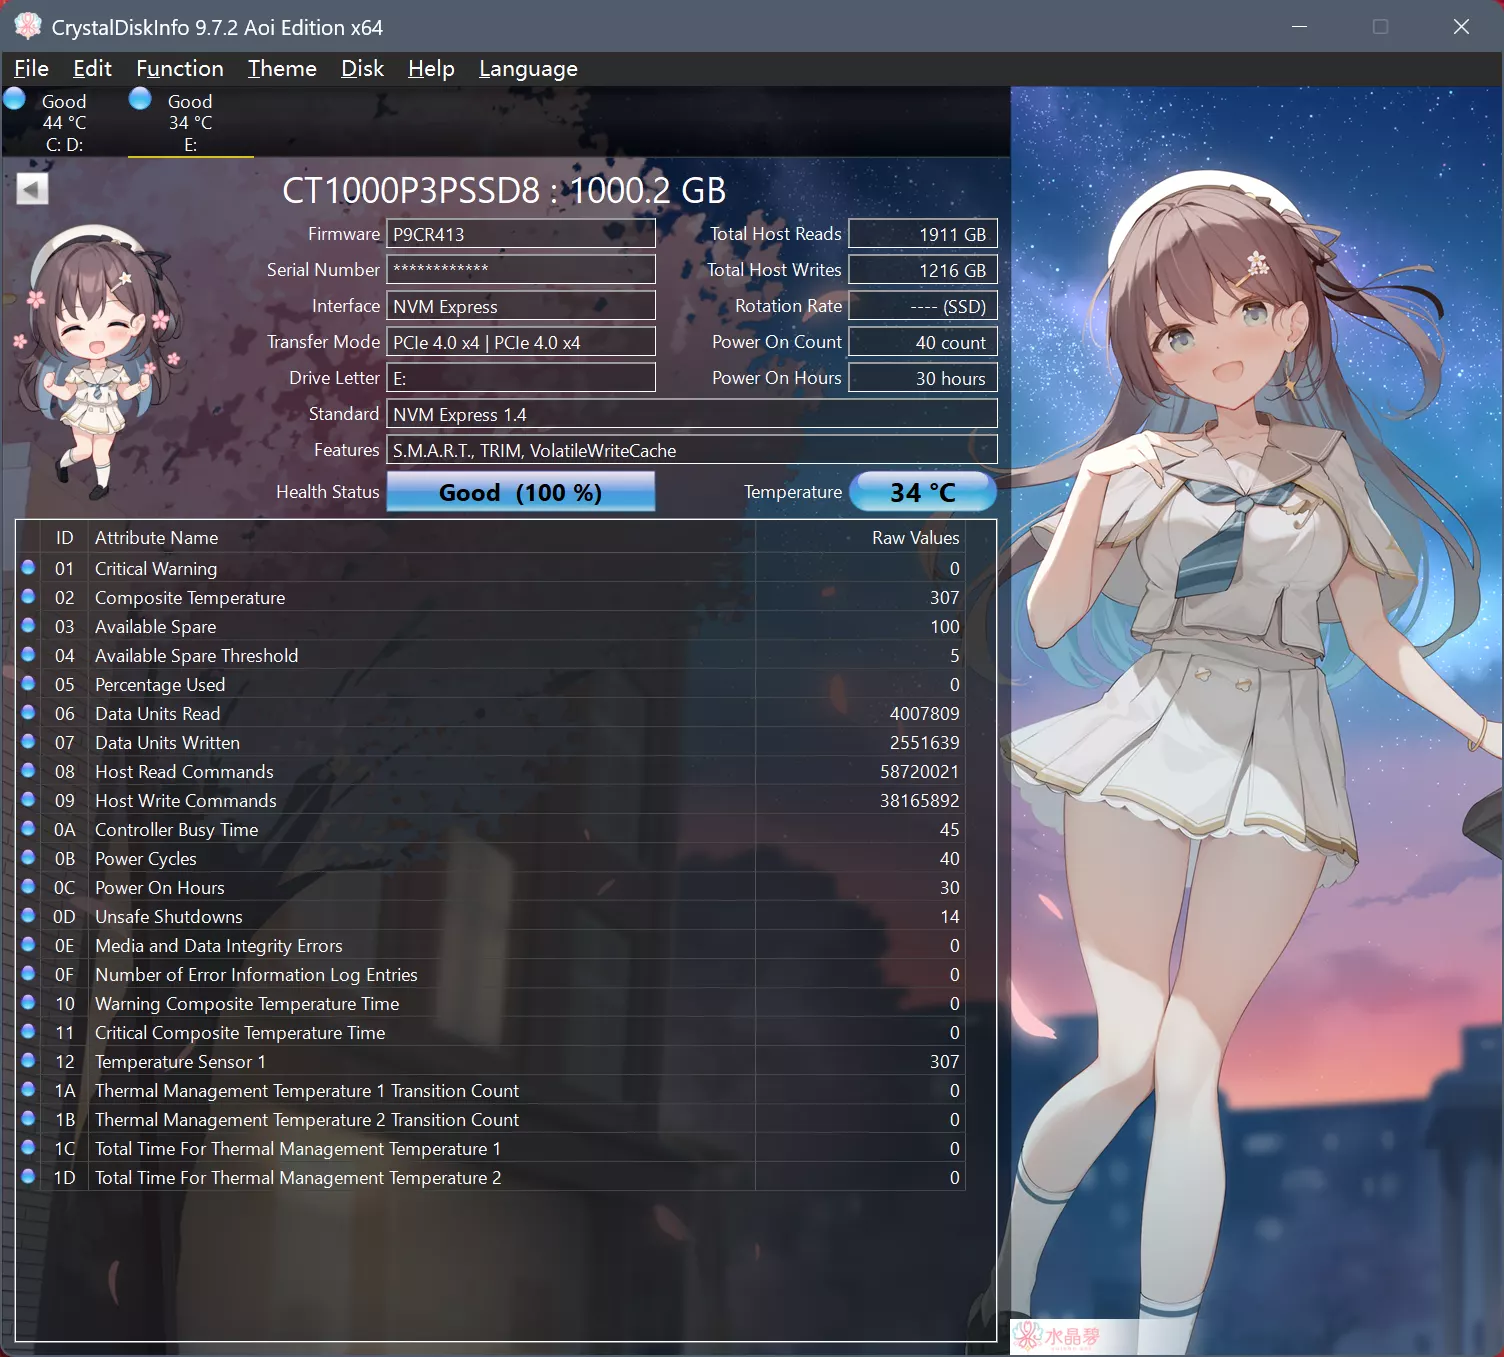This screenshot has height=1357, width=1504.
Task: Click the previous disk arrow button
Action: coord(32,189)
